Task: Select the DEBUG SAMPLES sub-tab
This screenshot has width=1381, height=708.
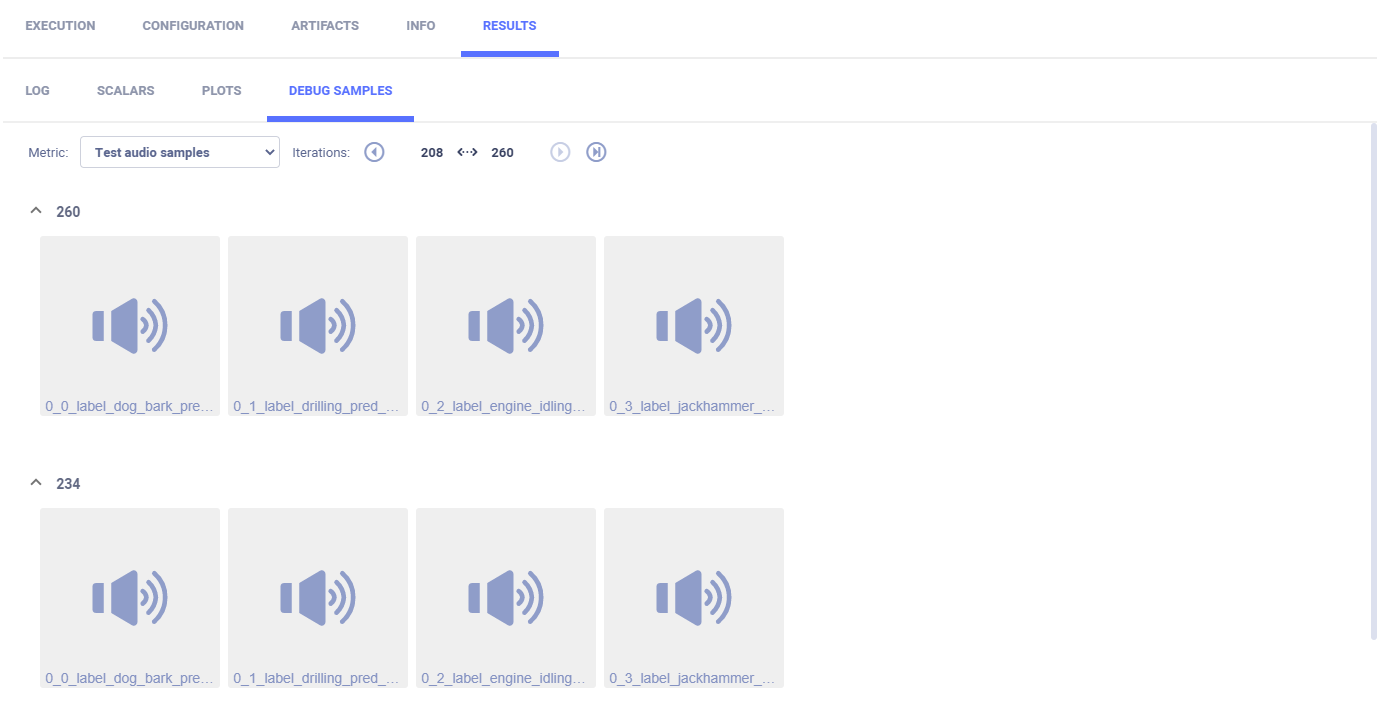Action: click(x=341, y=90)
